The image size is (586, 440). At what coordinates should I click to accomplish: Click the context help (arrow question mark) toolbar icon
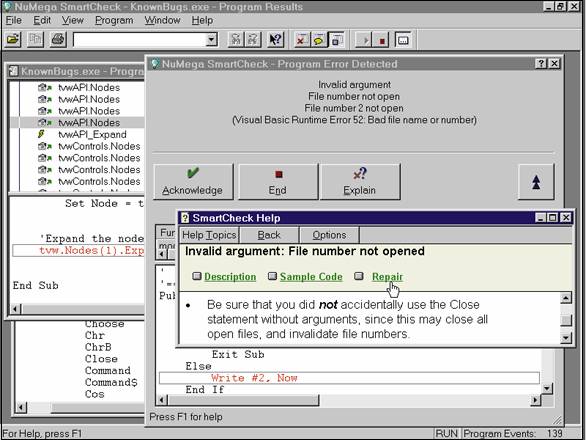pyautogui.click(x=276, y=39)
